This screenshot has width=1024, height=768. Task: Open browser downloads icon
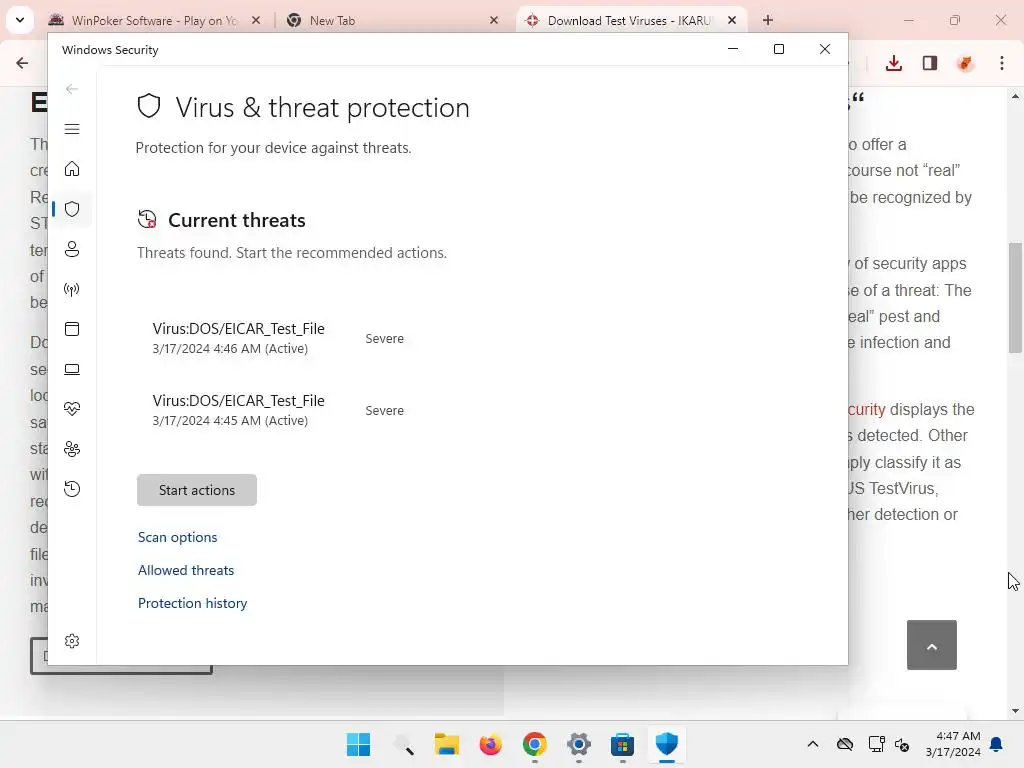(x=893, y=63)
